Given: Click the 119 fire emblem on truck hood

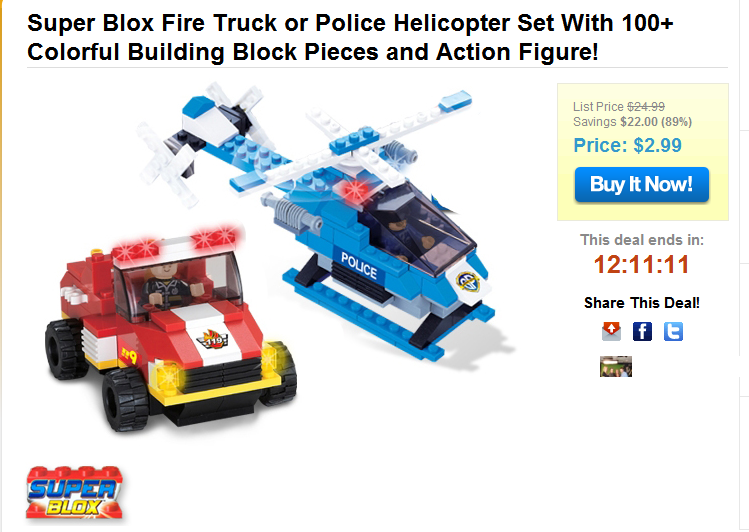Looking at the screenshot, I should [213, 340].
